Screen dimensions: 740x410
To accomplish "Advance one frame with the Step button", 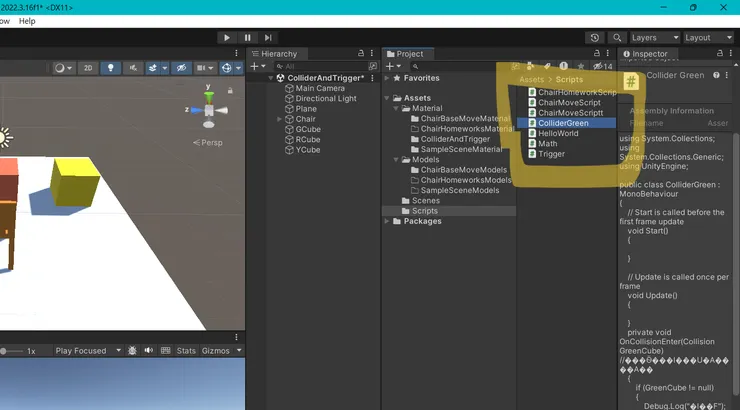I will pos(268,38).
